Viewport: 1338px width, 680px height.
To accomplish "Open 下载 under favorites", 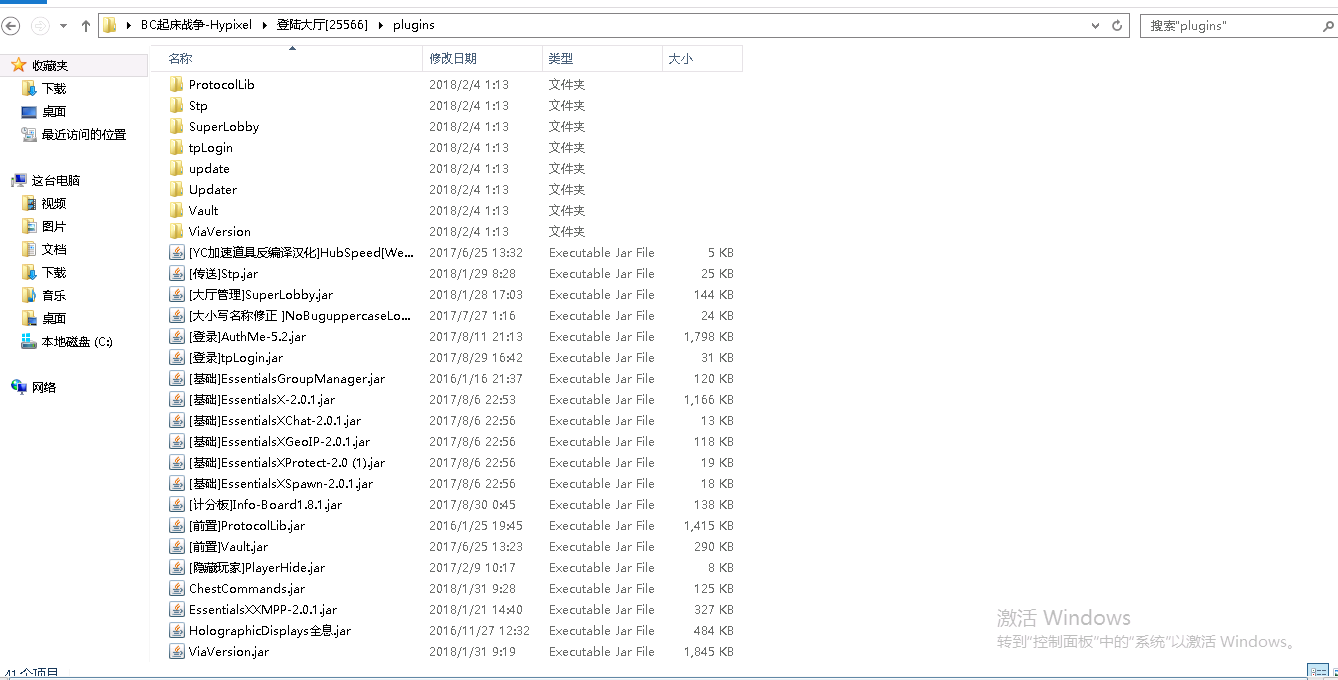I will (x=54, y=88).
